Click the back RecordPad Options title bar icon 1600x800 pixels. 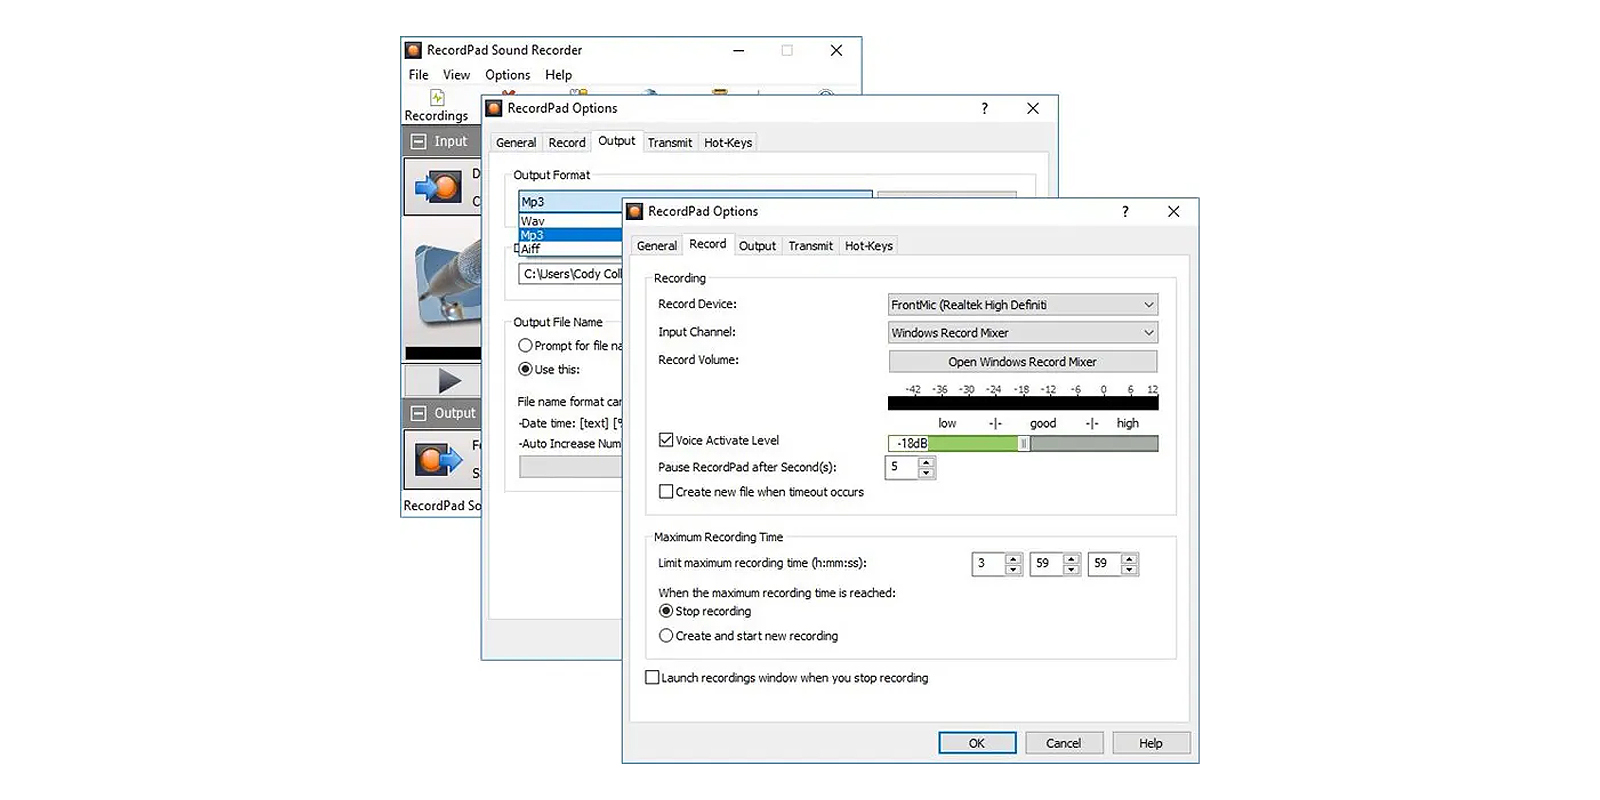click(494, 108)
